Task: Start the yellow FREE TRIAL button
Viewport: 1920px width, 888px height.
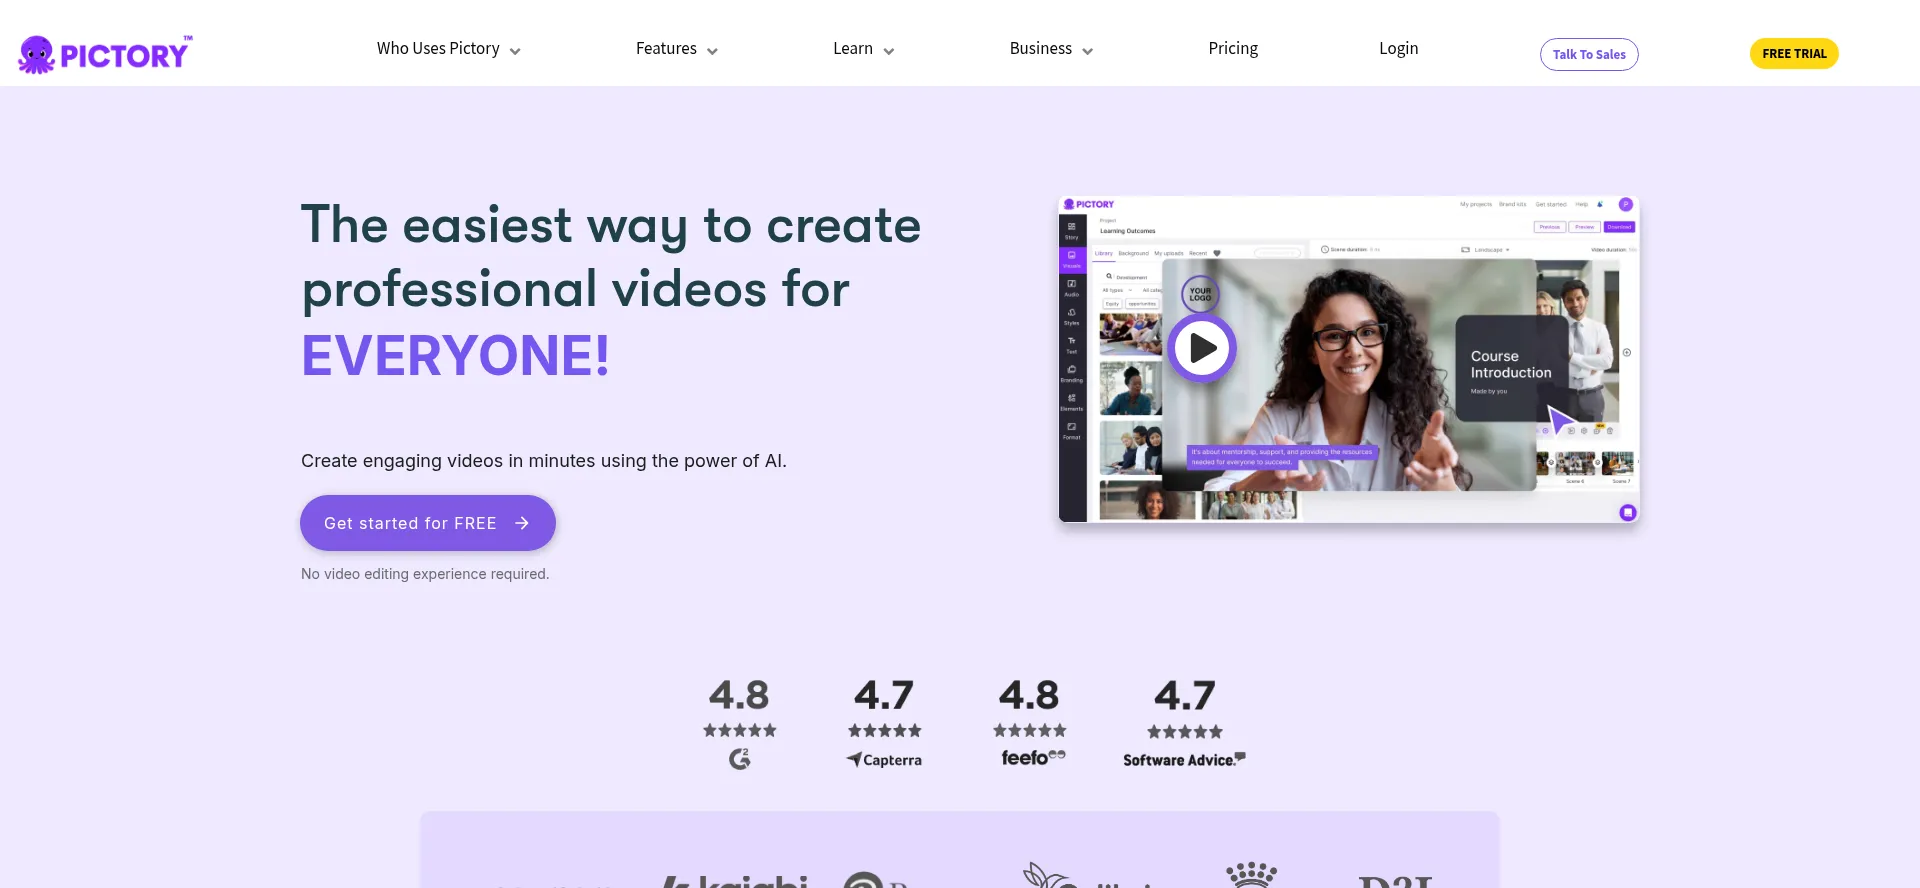Action: [x=1794, y=54]
